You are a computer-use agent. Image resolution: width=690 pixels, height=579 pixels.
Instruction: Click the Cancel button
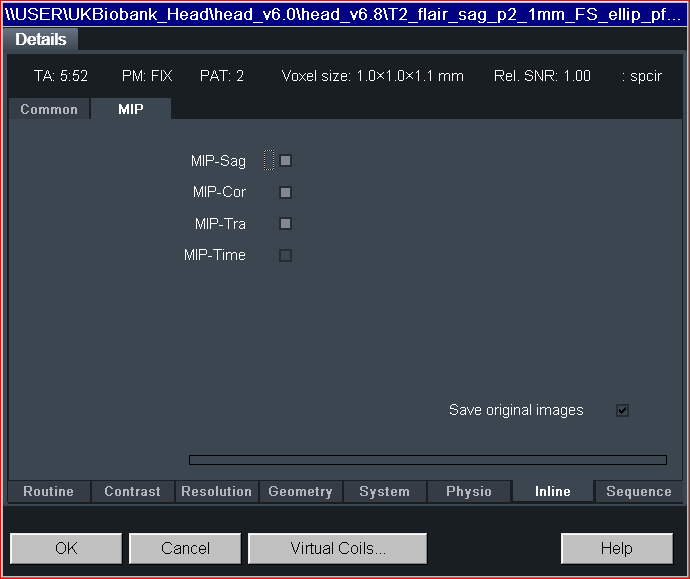click(x=185, y=548)
